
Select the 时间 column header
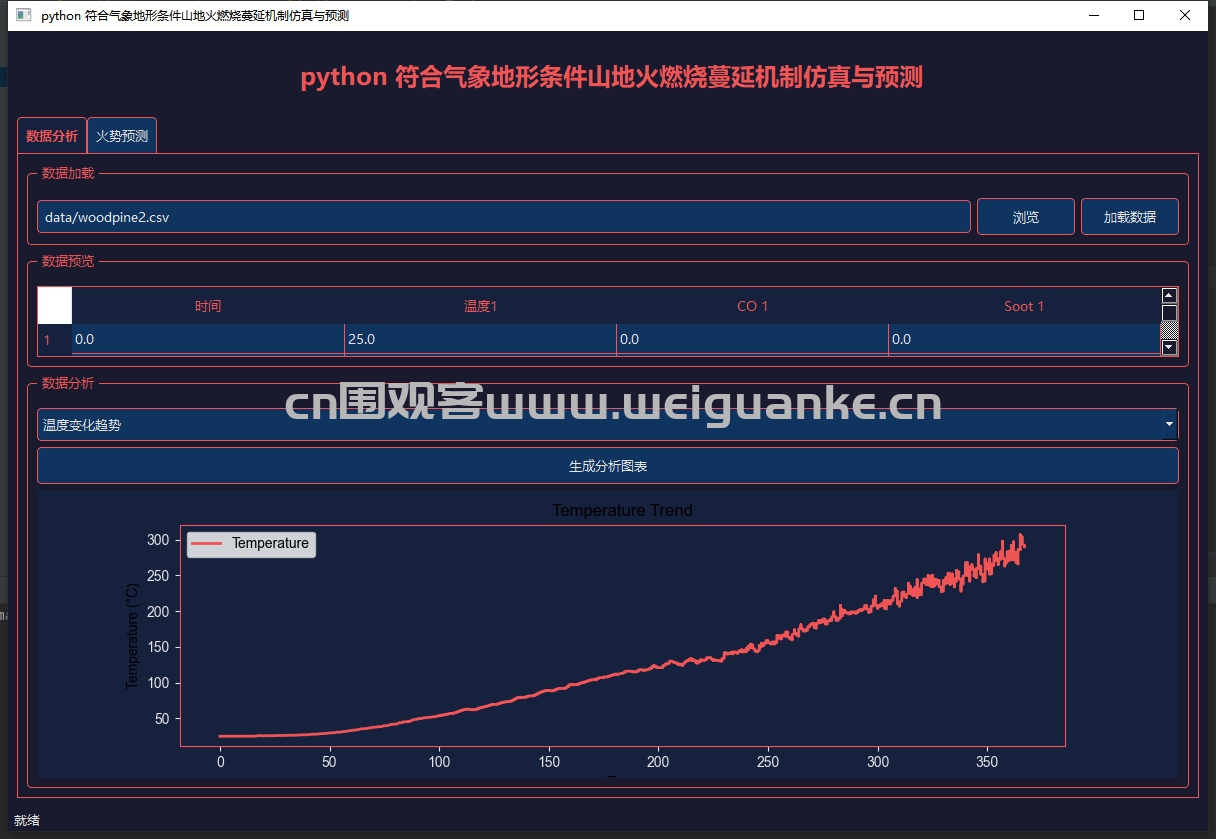[208, 306]
